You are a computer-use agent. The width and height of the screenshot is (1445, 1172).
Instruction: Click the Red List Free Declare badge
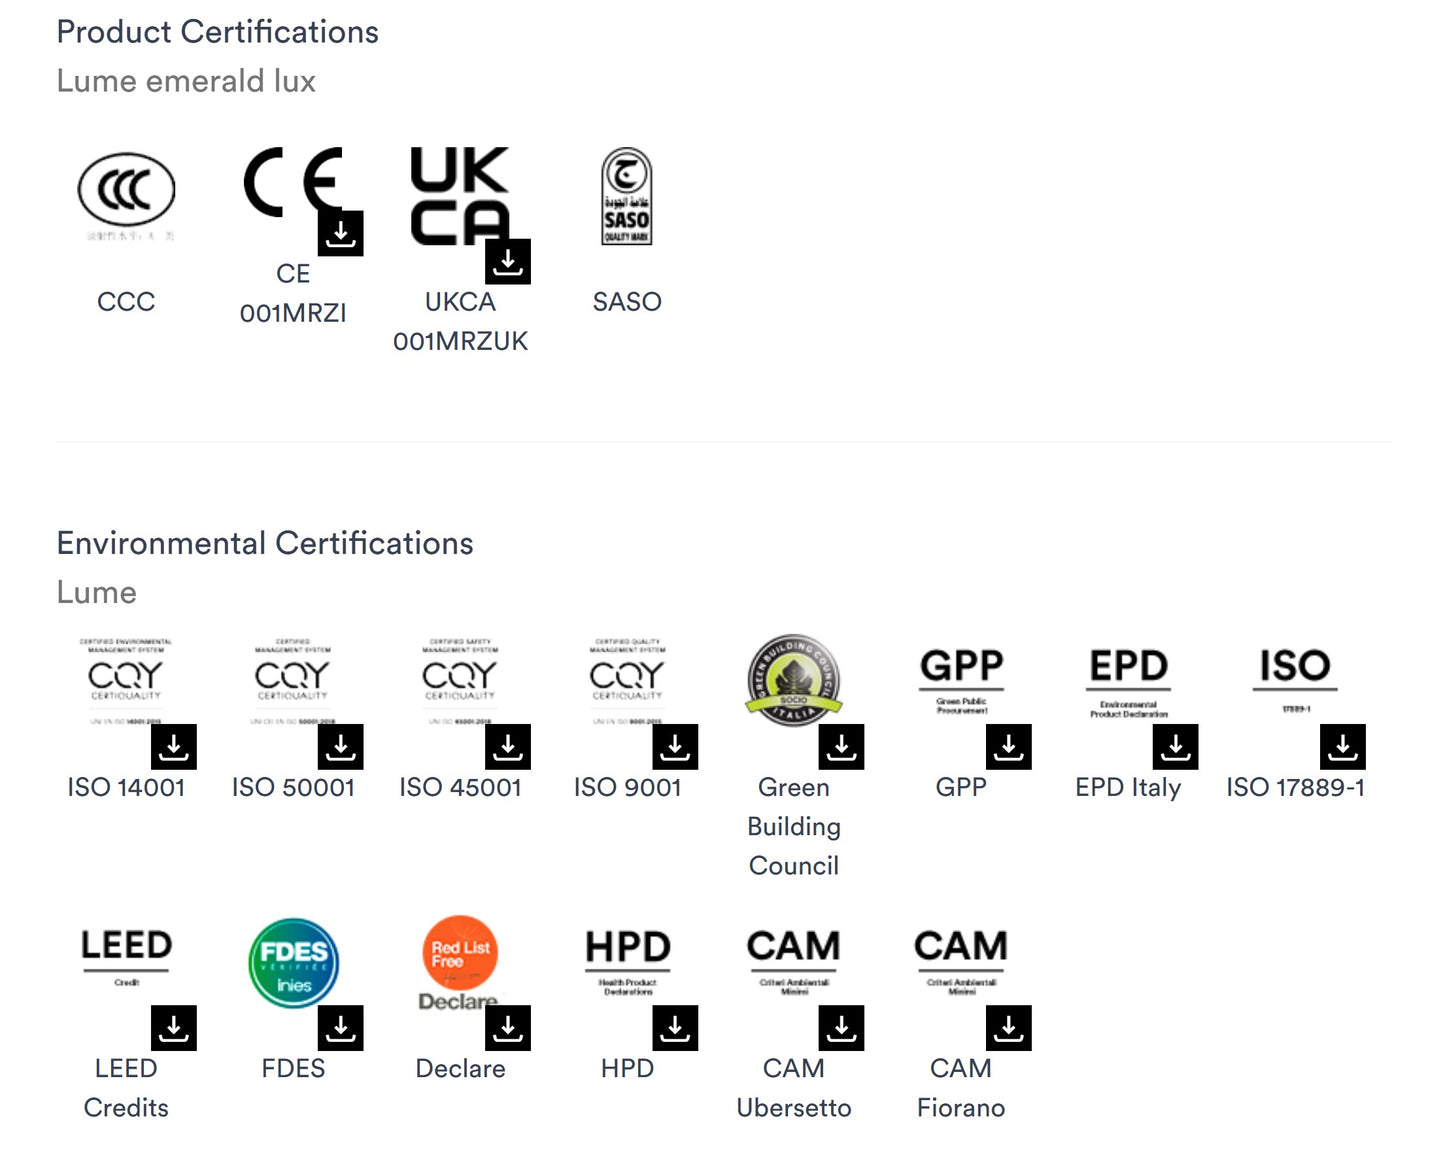click(460, 963)
